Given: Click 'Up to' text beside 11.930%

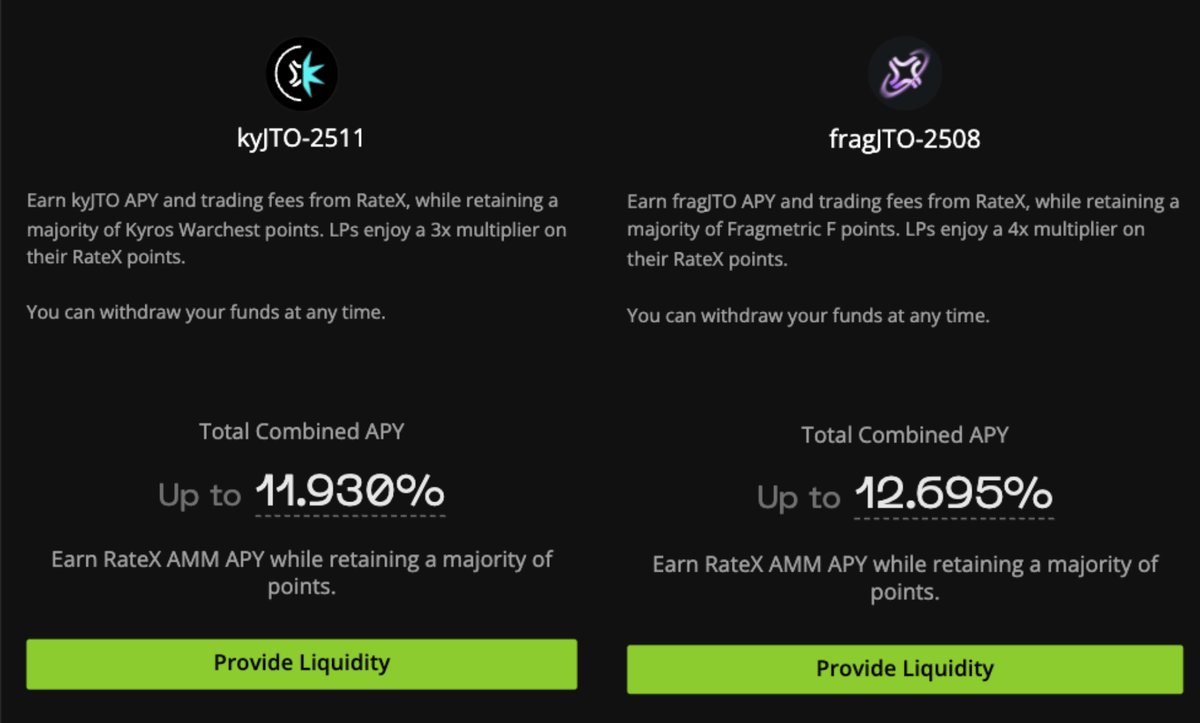Looking at the screenshot, I should tap(200, 495).
